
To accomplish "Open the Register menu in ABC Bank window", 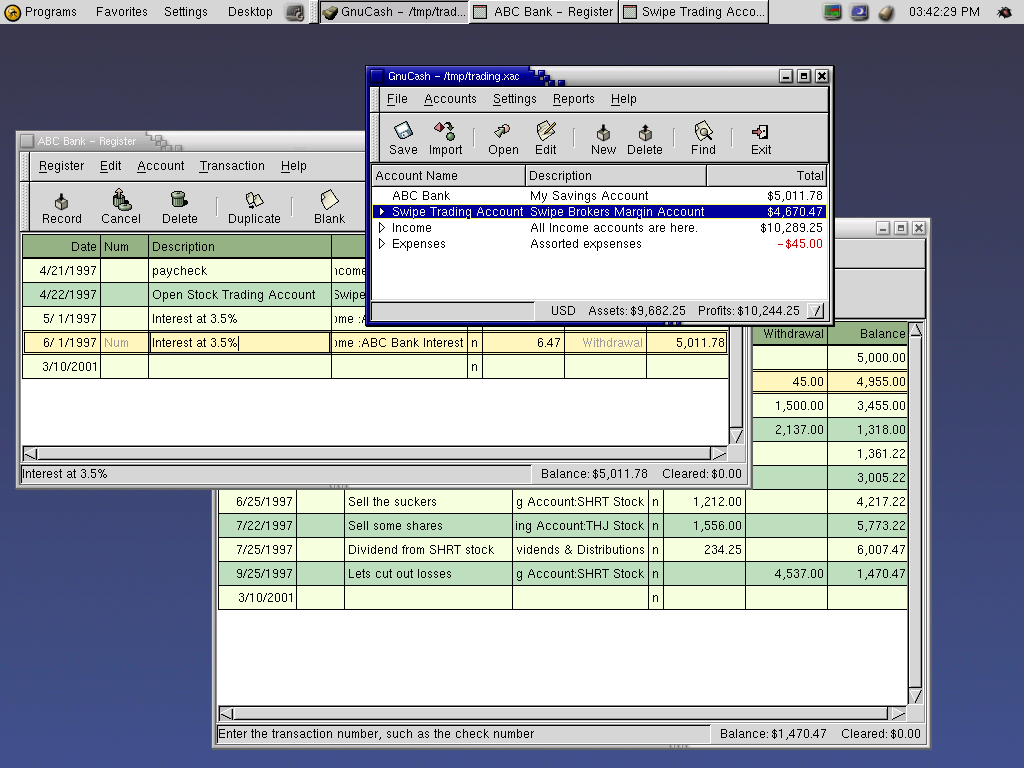I will [x=61, y=166].
